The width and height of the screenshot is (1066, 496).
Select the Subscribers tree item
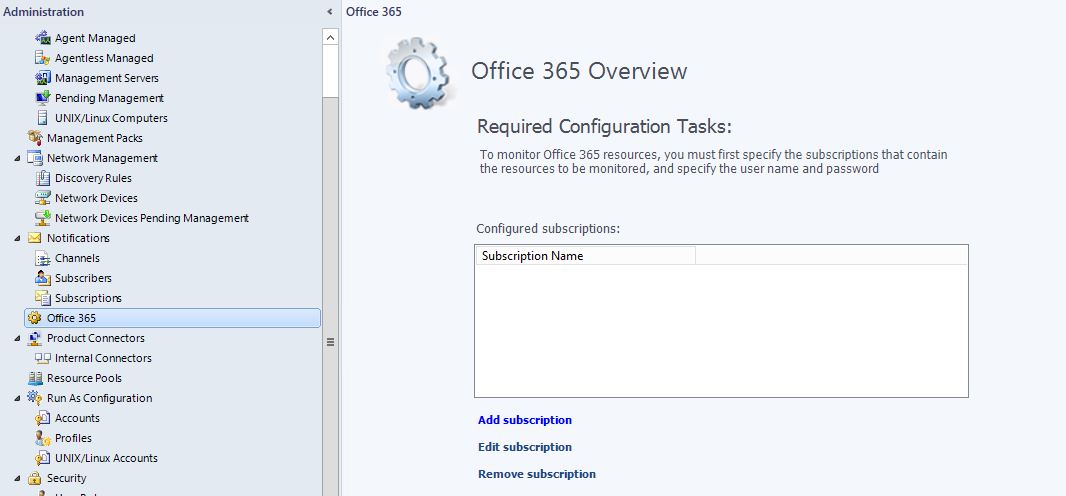tap(83, 278)
